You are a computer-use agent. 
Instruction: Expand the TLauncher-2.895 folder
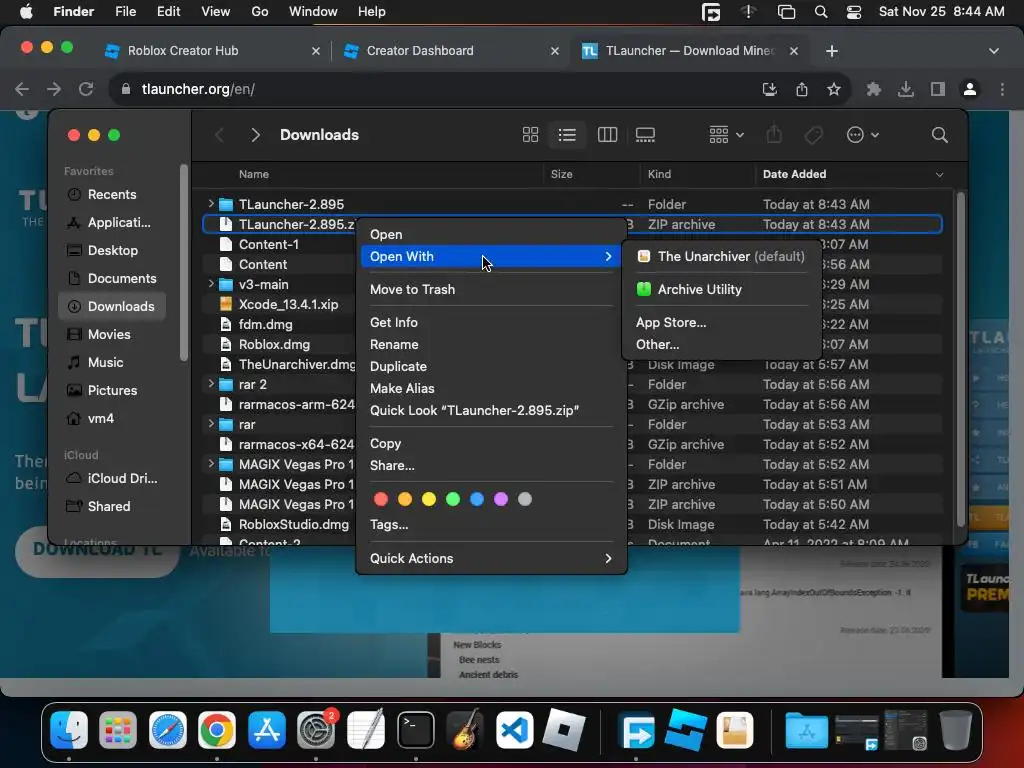coord(211,204)
